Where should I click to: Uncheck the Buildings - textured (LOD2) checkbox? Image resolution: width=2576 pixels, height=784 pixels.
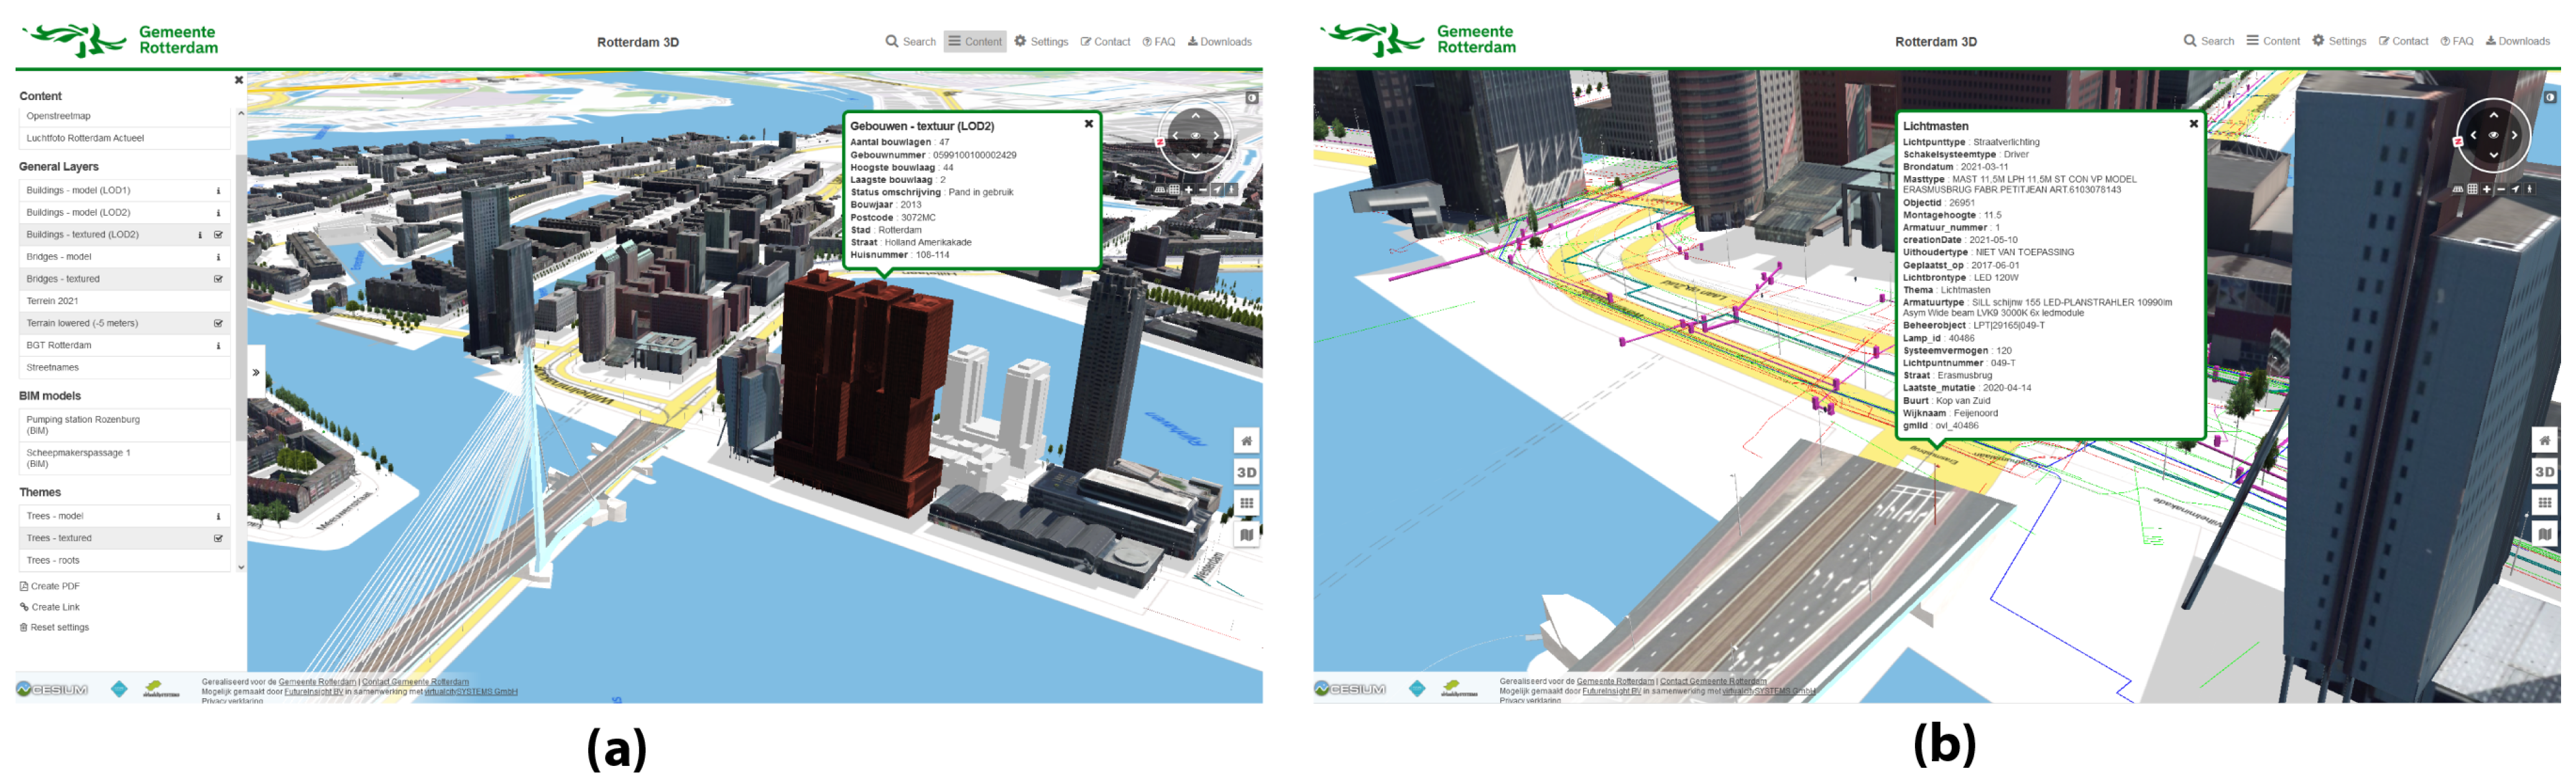(218, 235)
